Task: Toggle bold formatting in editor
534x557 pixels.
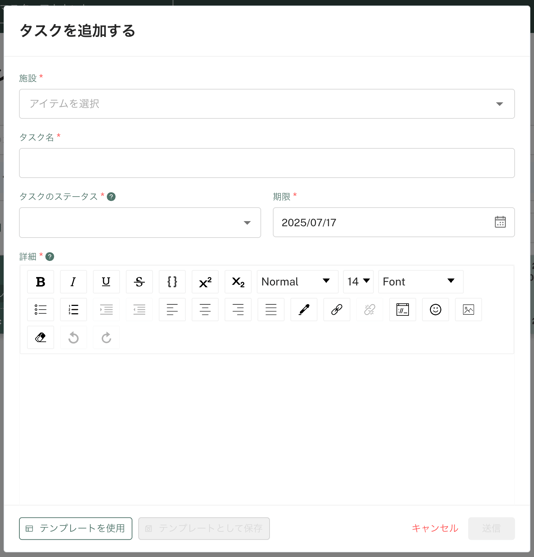Action: 41,282
